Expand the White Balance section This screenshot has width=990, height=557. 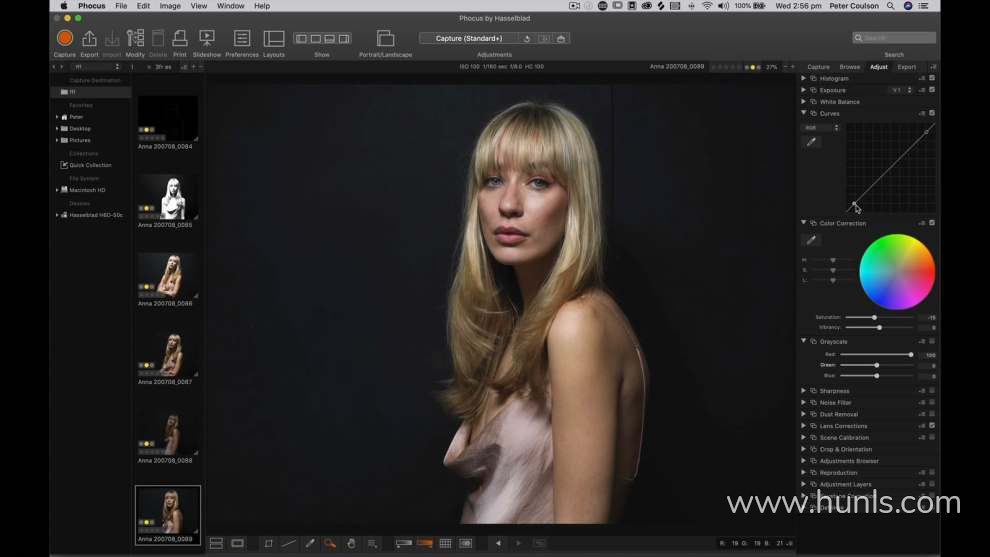[x=804, y=101]
